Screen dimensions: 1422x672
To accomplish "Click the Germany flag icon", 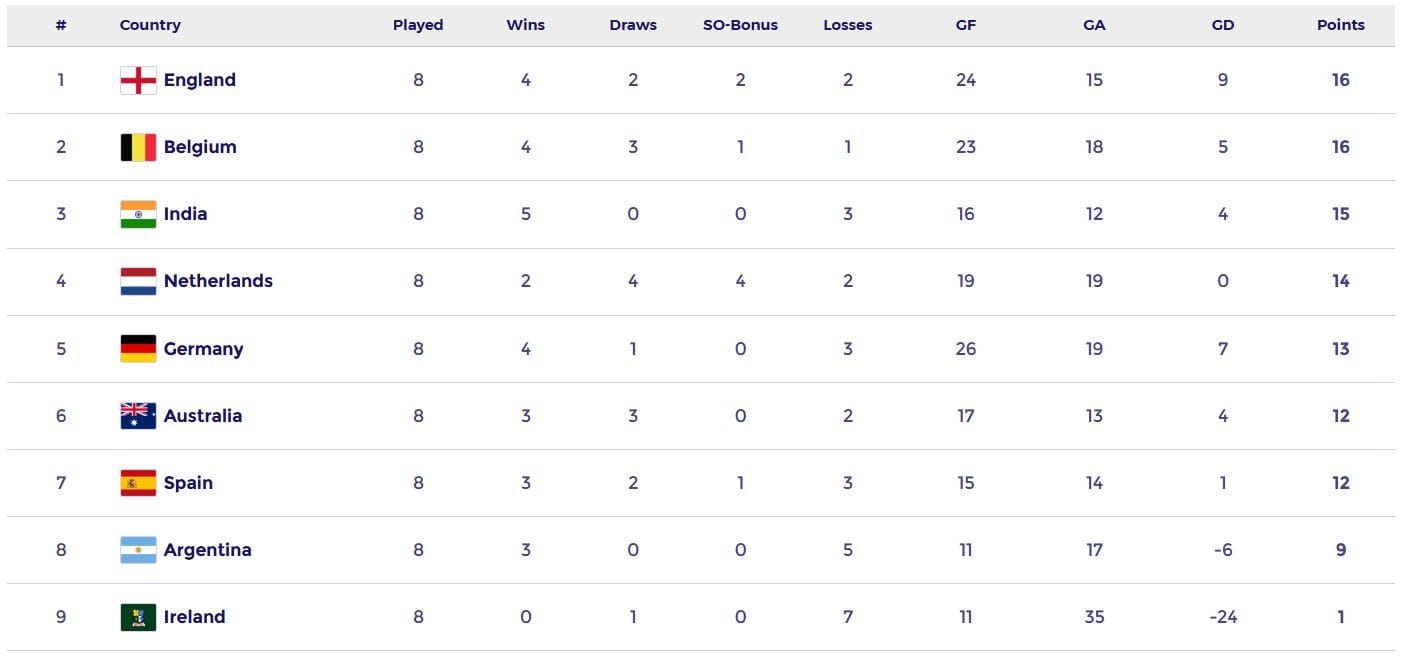I will coord(138,349).
